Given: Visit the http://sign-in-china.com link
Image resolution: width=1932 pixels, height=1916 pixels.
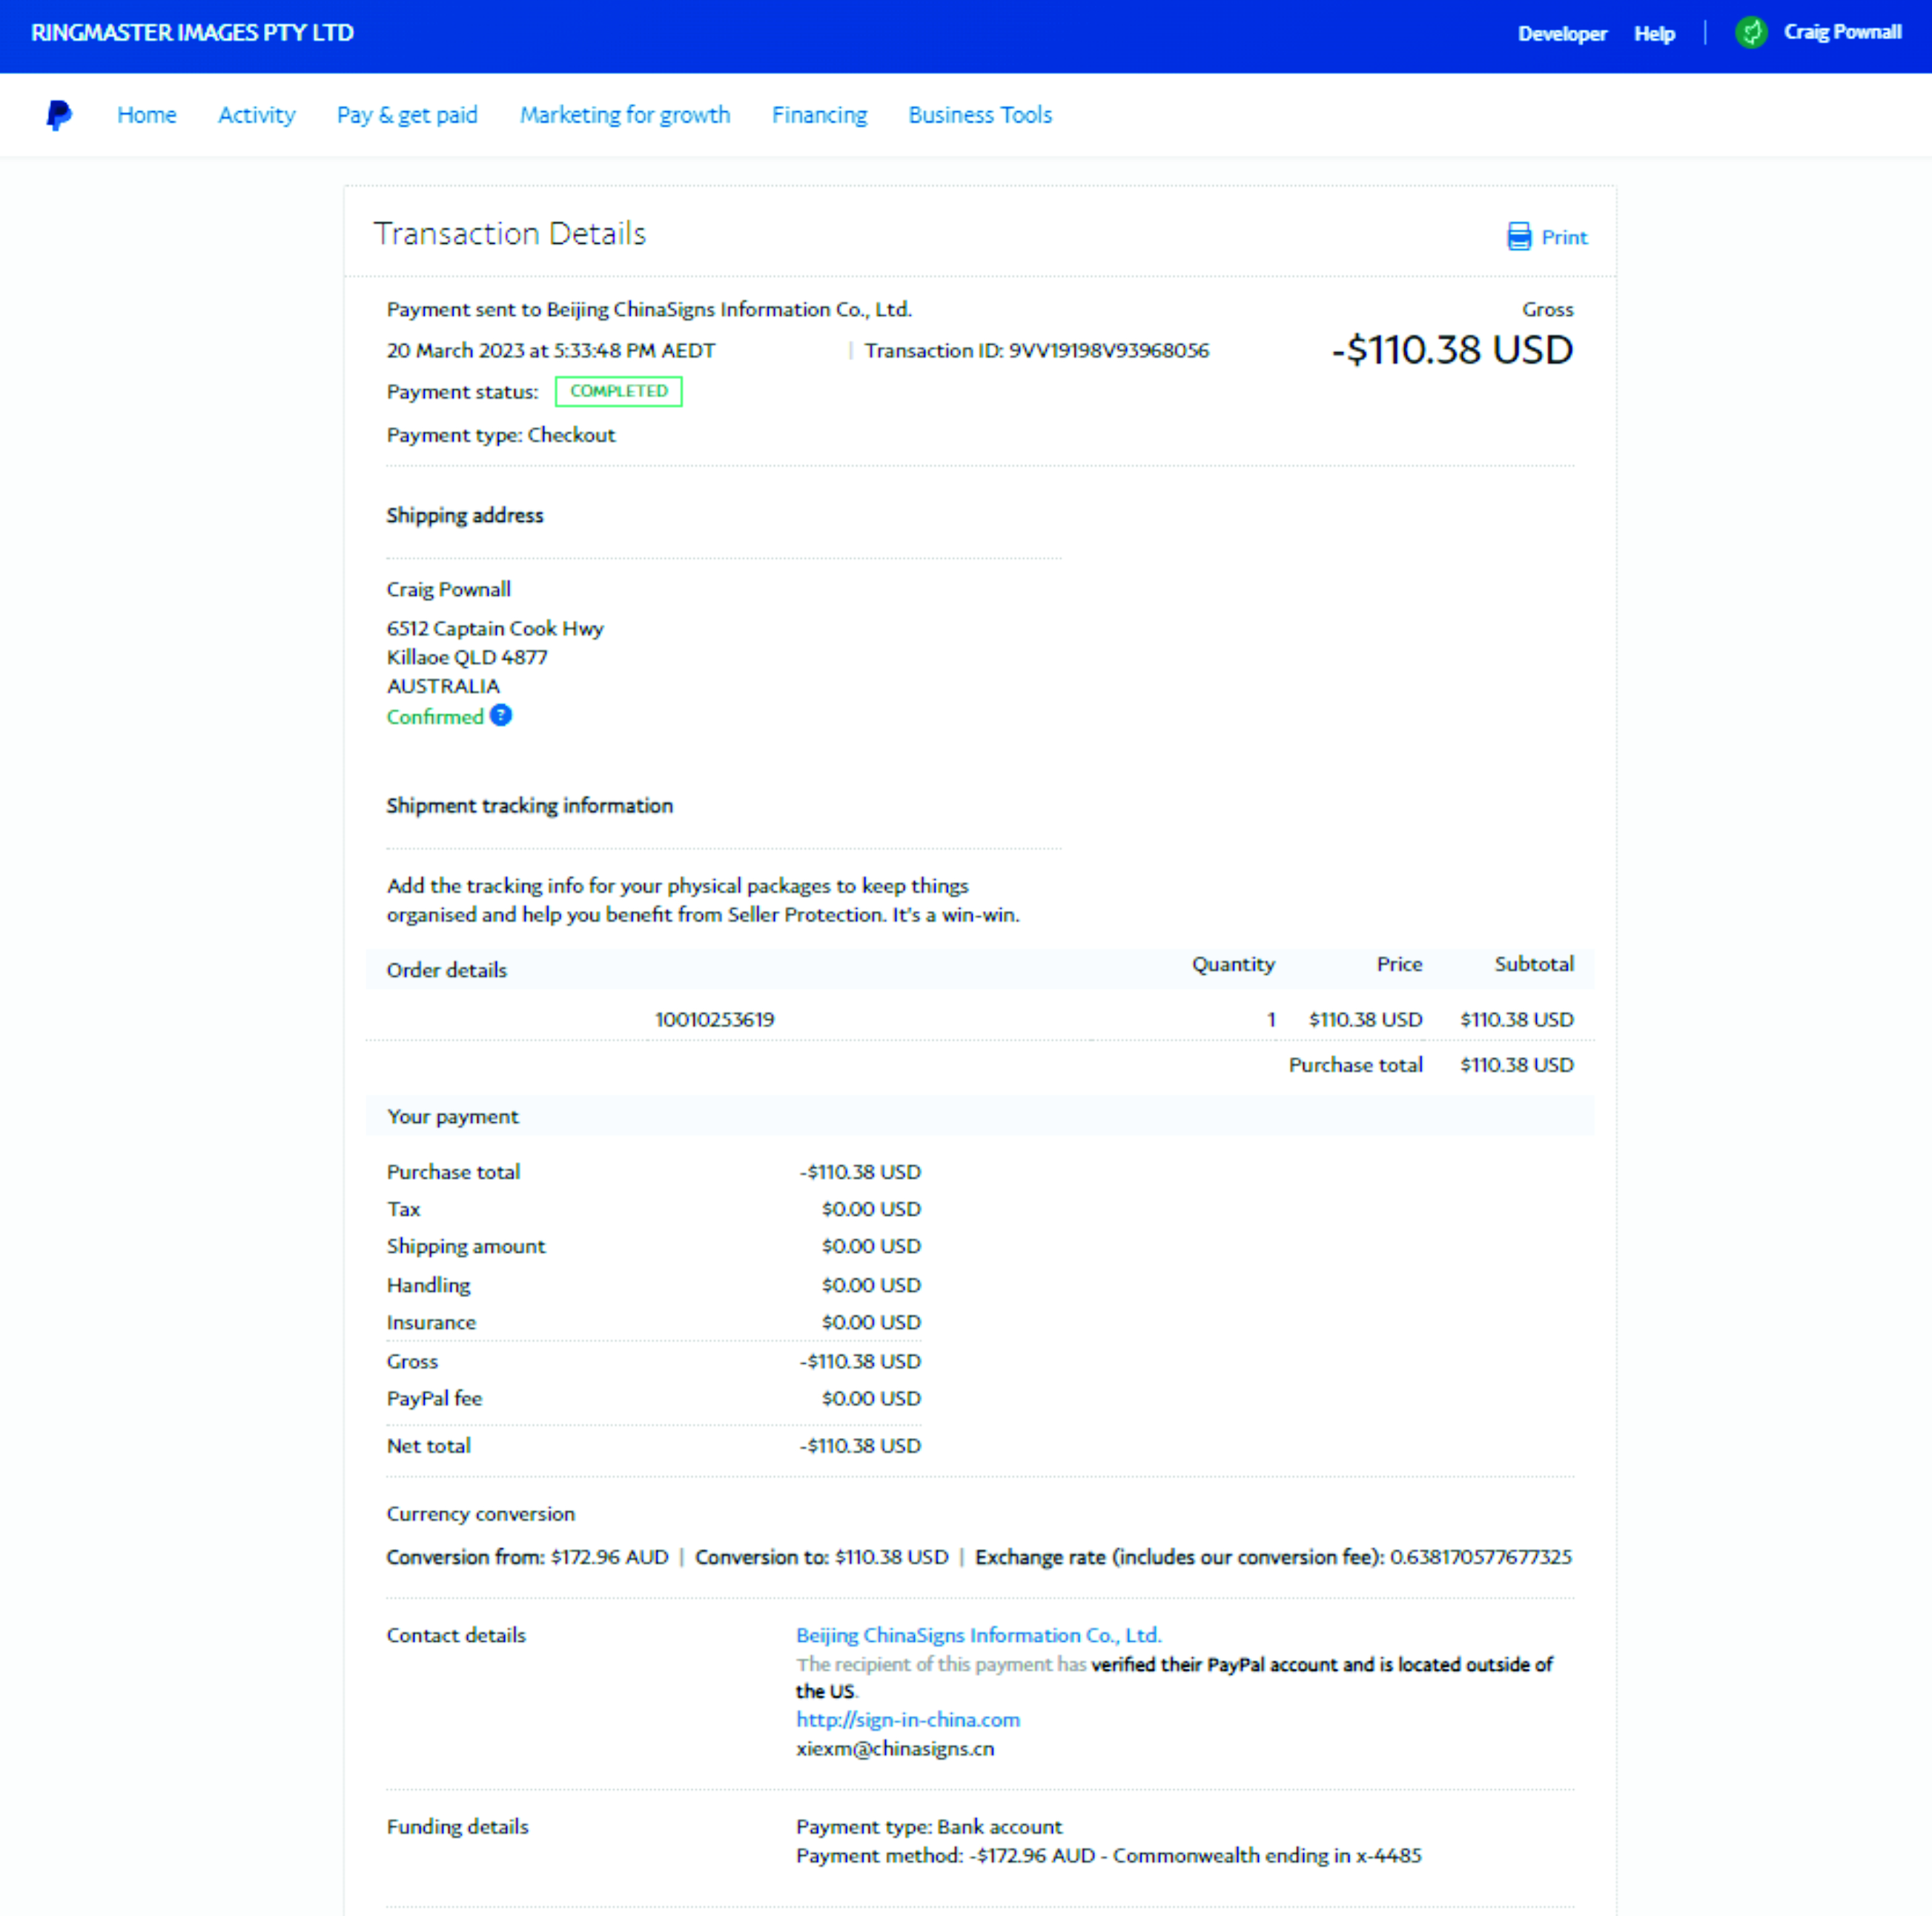Looking at the screenshot, I should (x=908, y=1720).
